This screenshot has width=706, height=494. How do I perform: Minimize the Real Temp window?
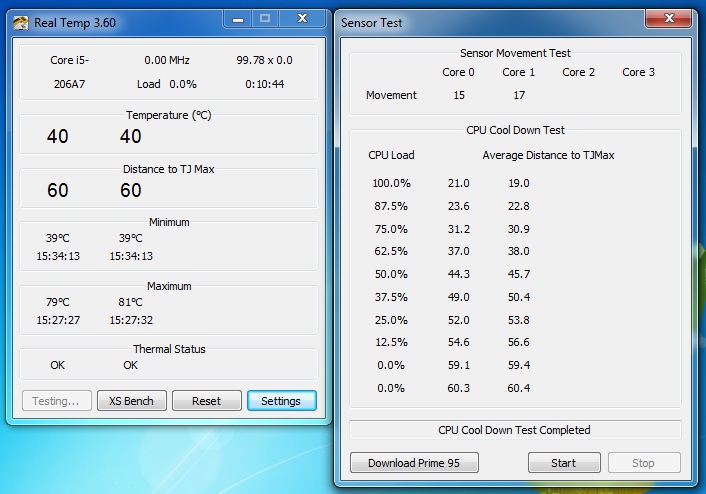[238, 19]
